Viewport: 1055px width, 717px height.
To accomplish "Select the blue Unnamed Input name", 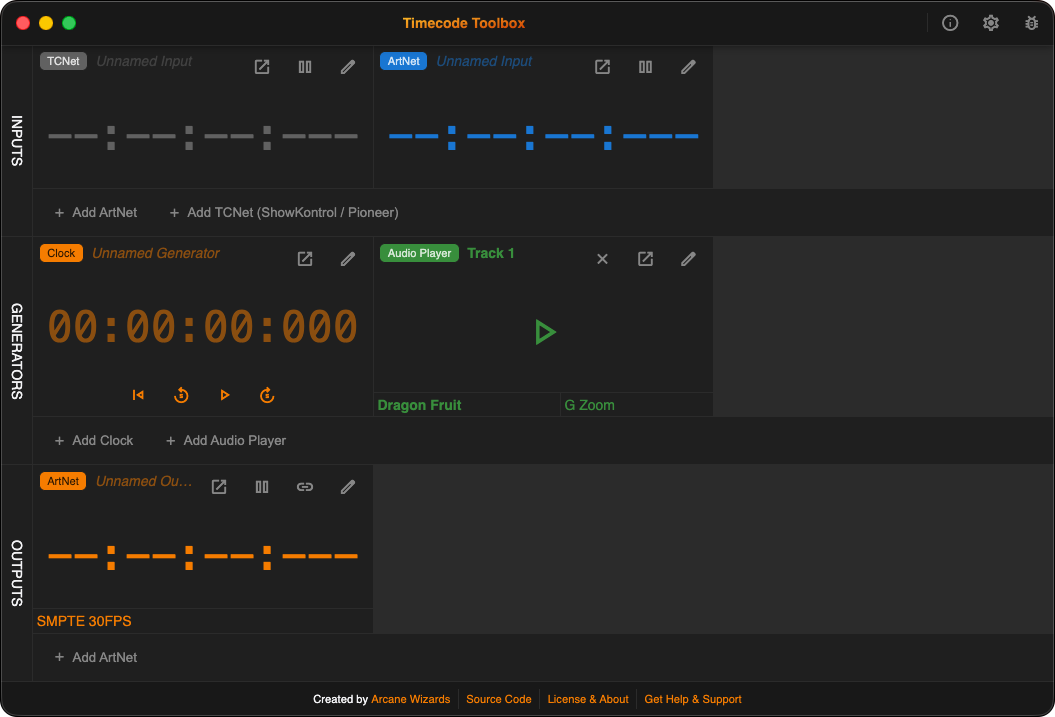I will point(484,61).
